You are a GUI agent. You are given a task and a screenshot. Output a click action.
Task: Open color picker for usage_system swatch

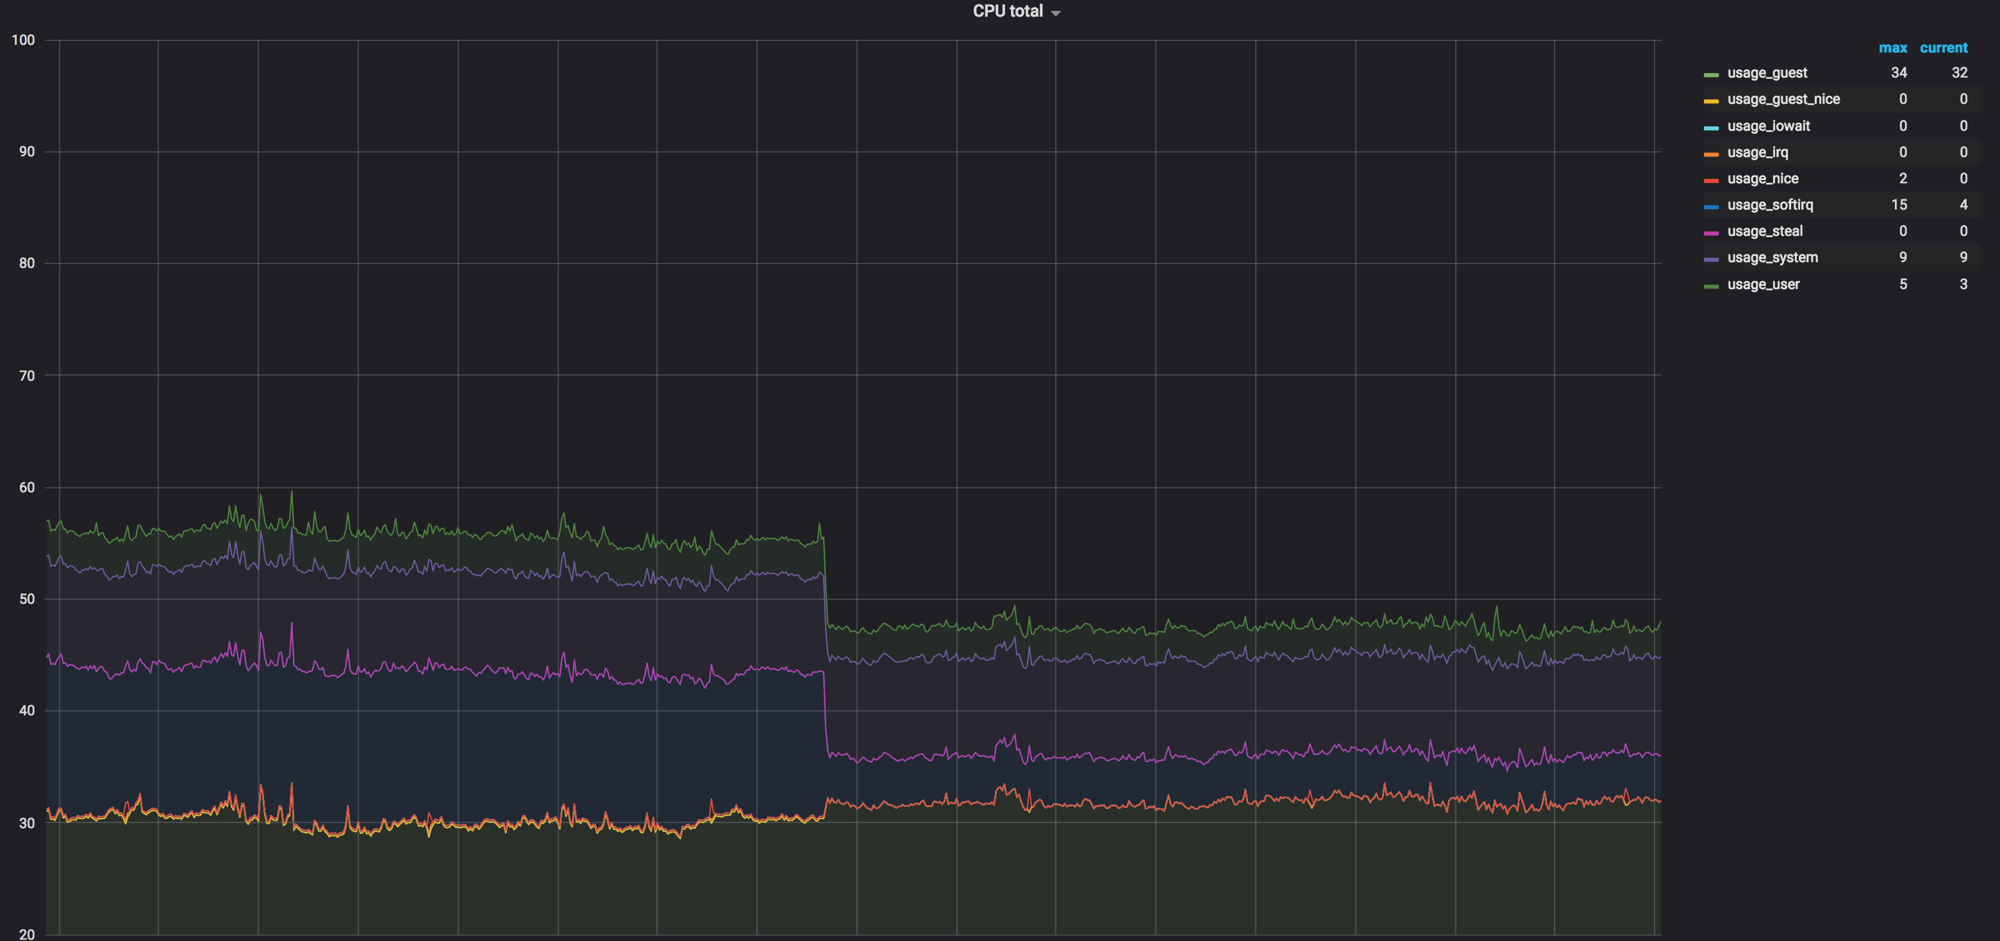point(1711,259)
